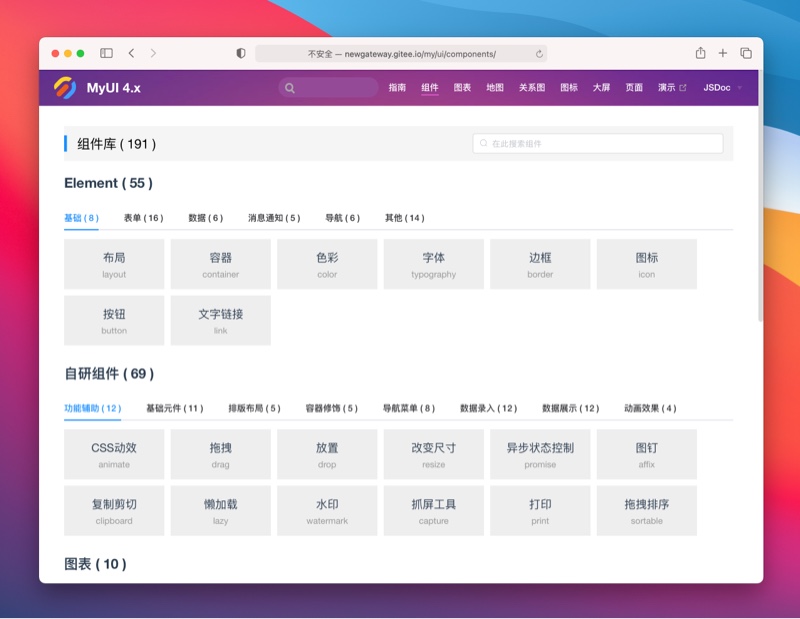Open the 布局 layout component card
The width and height of the screenshot is (800, 619).
[114, 264]
